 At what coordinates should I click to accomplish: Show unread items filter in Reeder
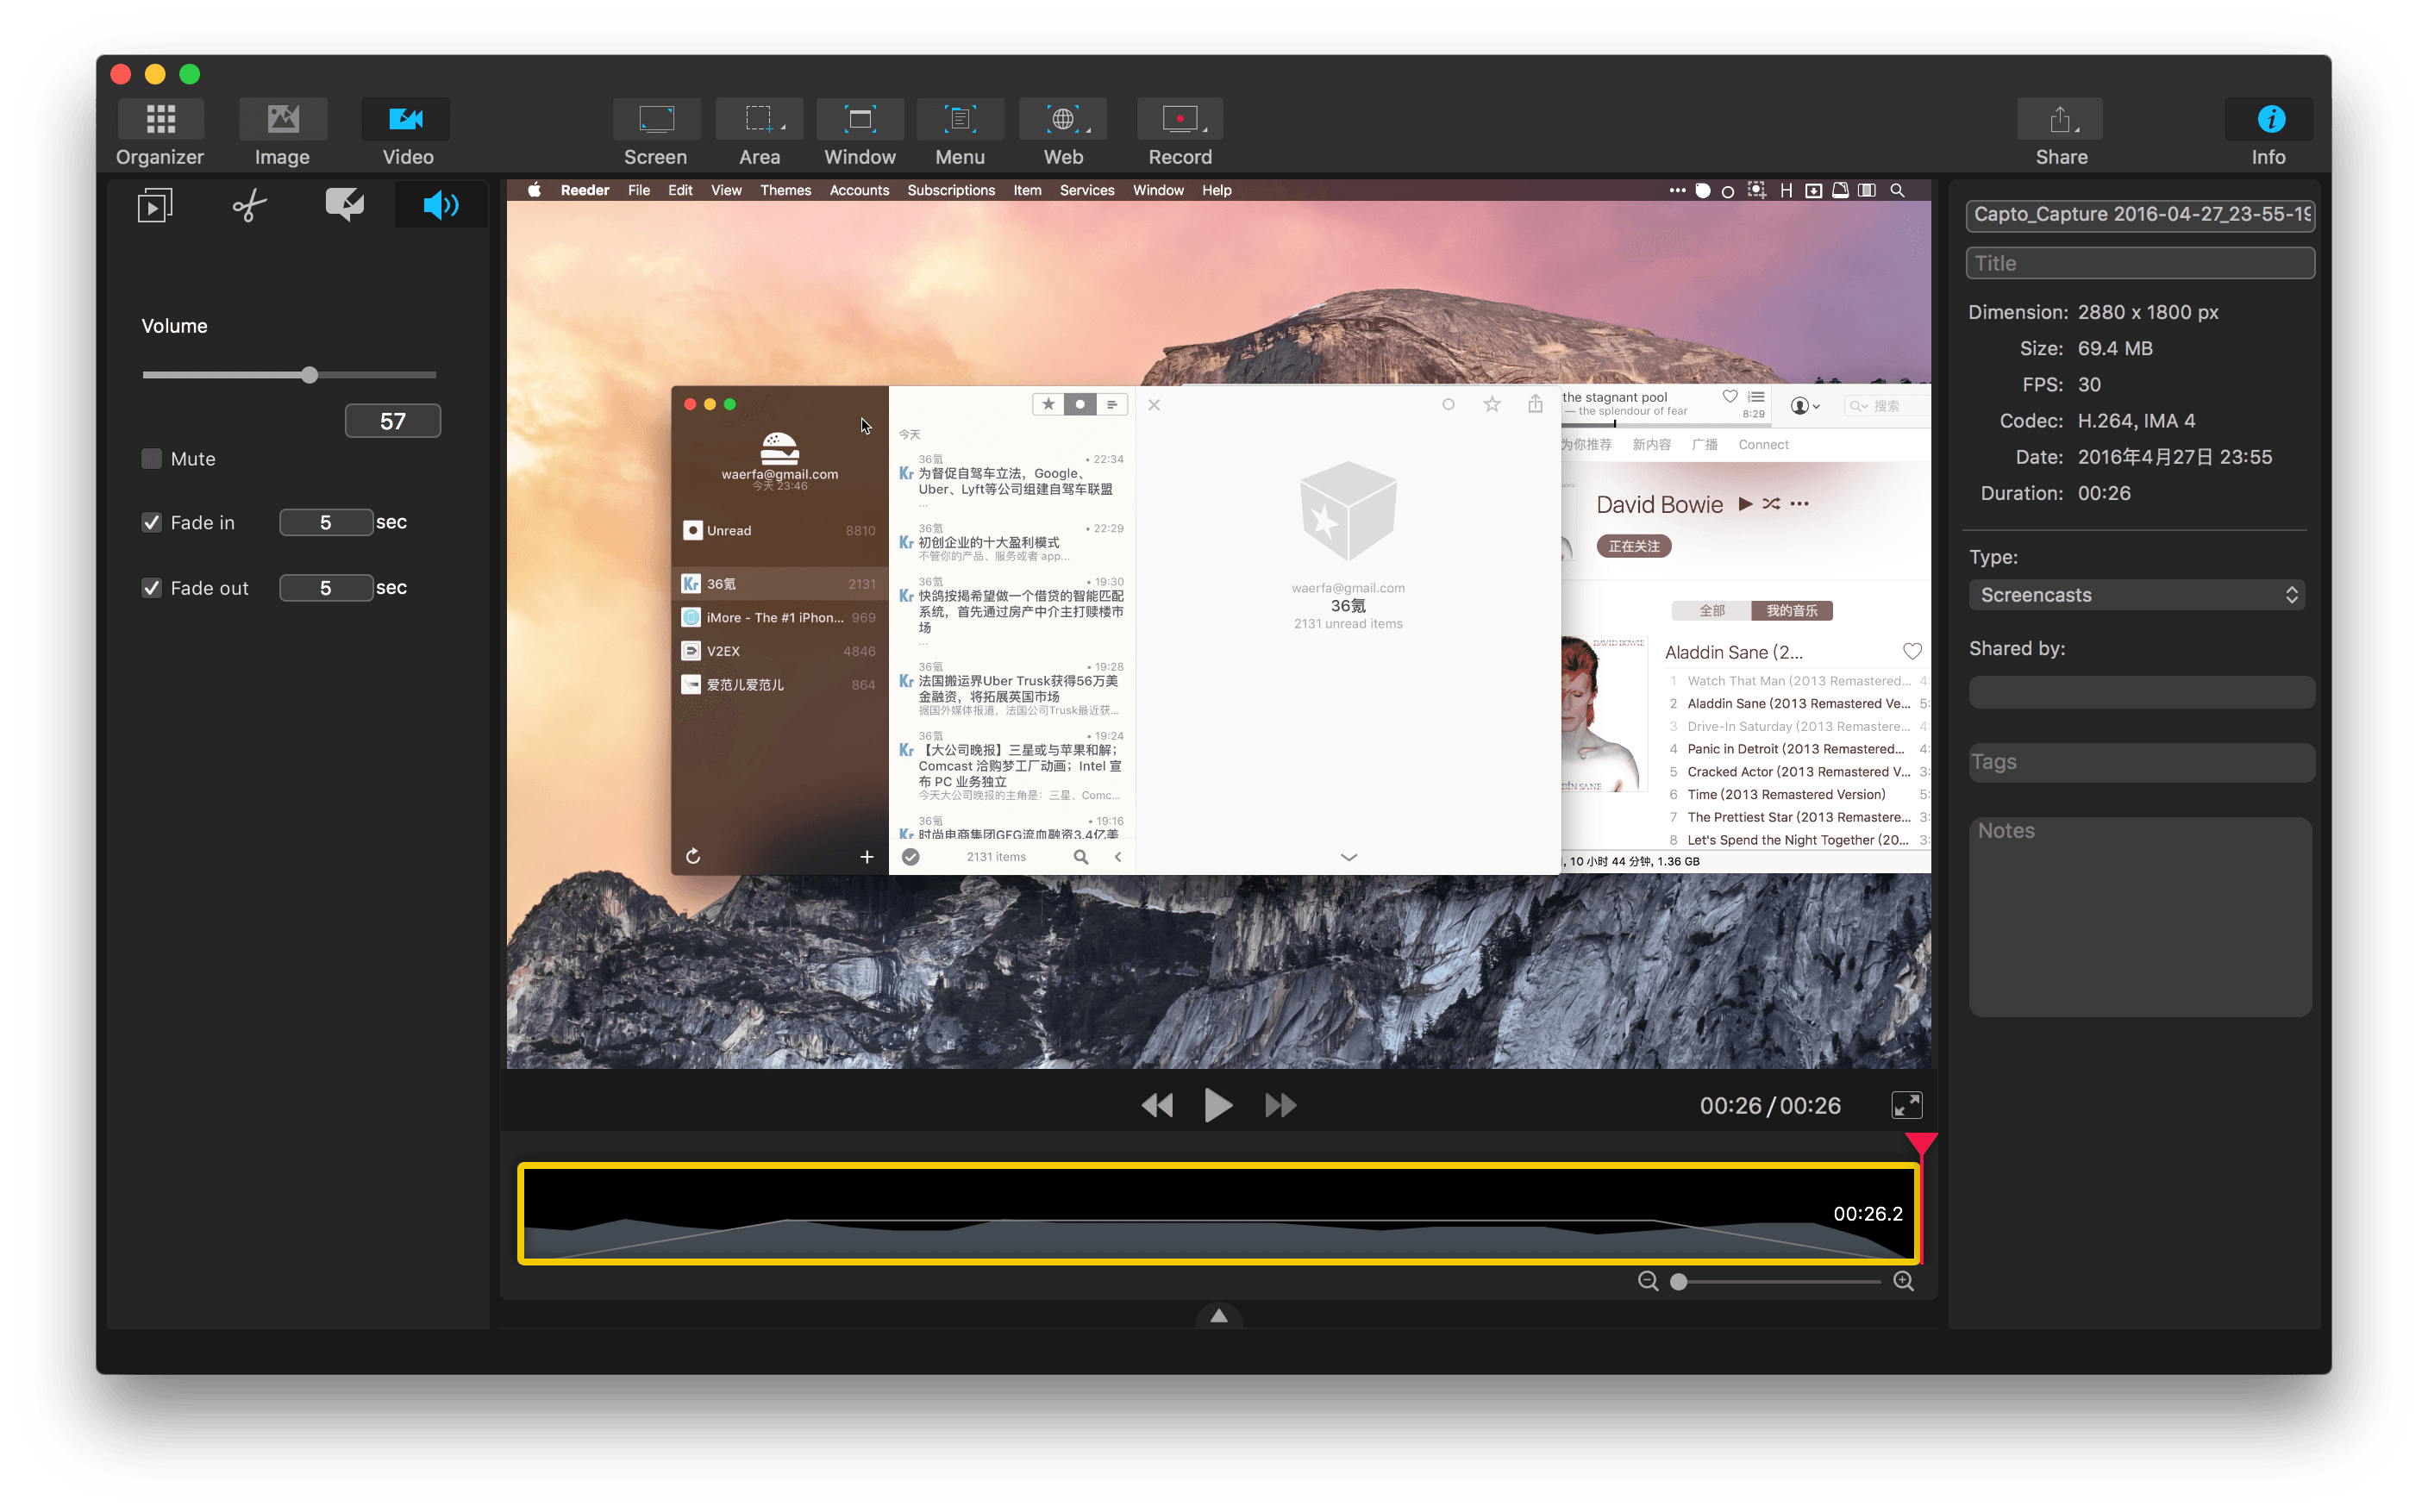click(x=1080, y=404)
